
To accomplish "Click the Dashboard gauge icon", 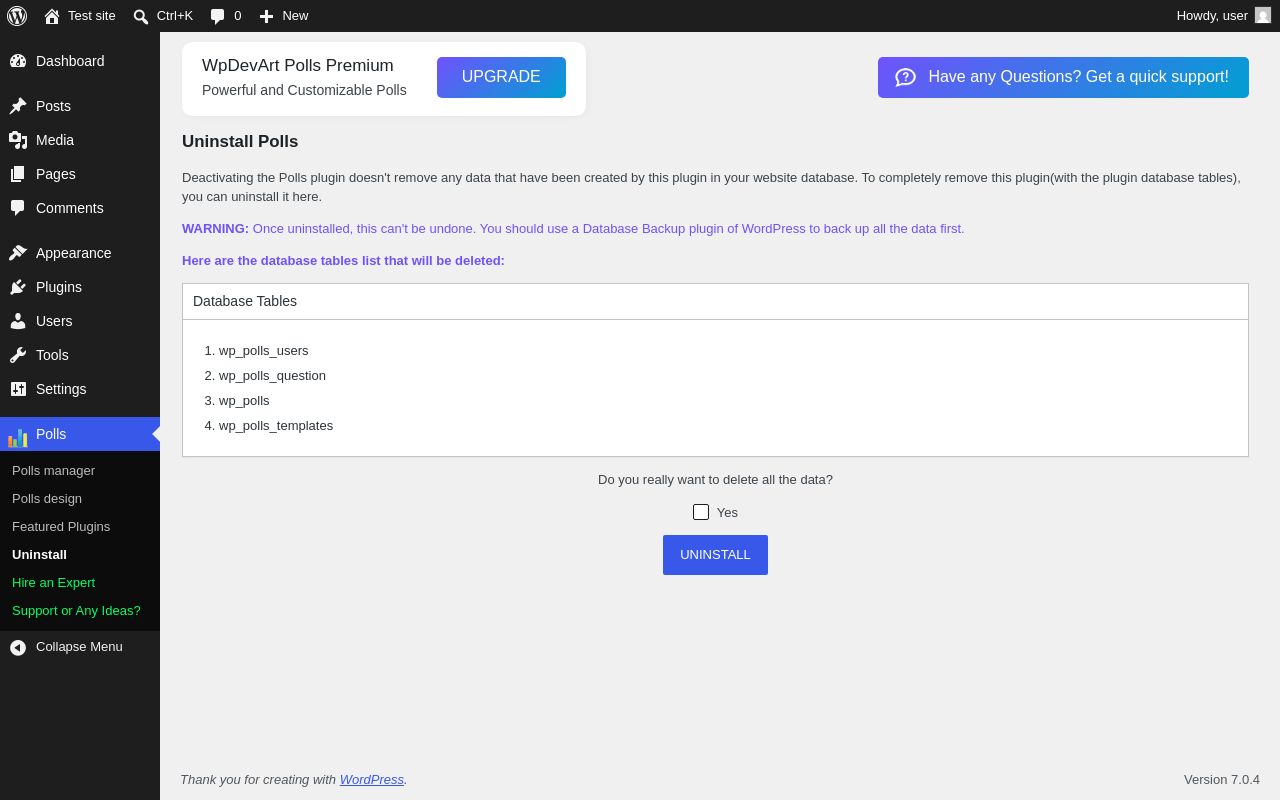I will [18, 61].
